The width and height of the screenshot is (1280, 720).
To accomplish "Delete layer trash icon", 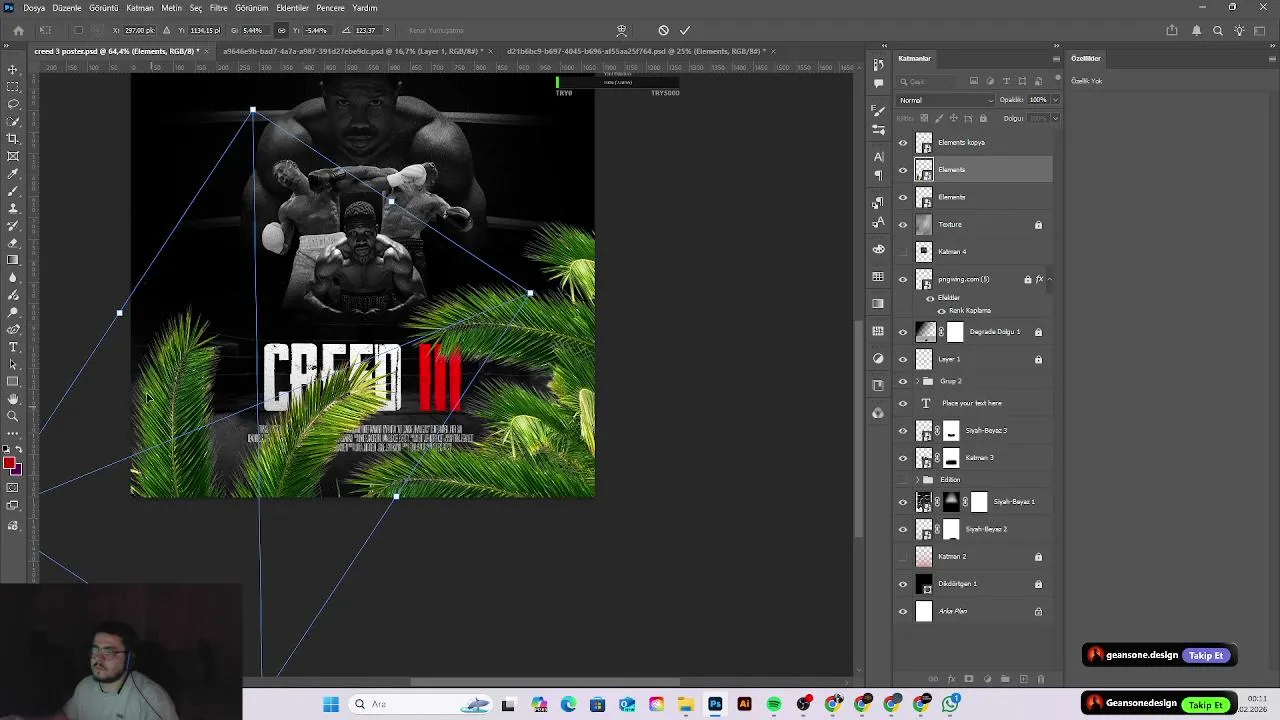I will tap(1040, 679).
